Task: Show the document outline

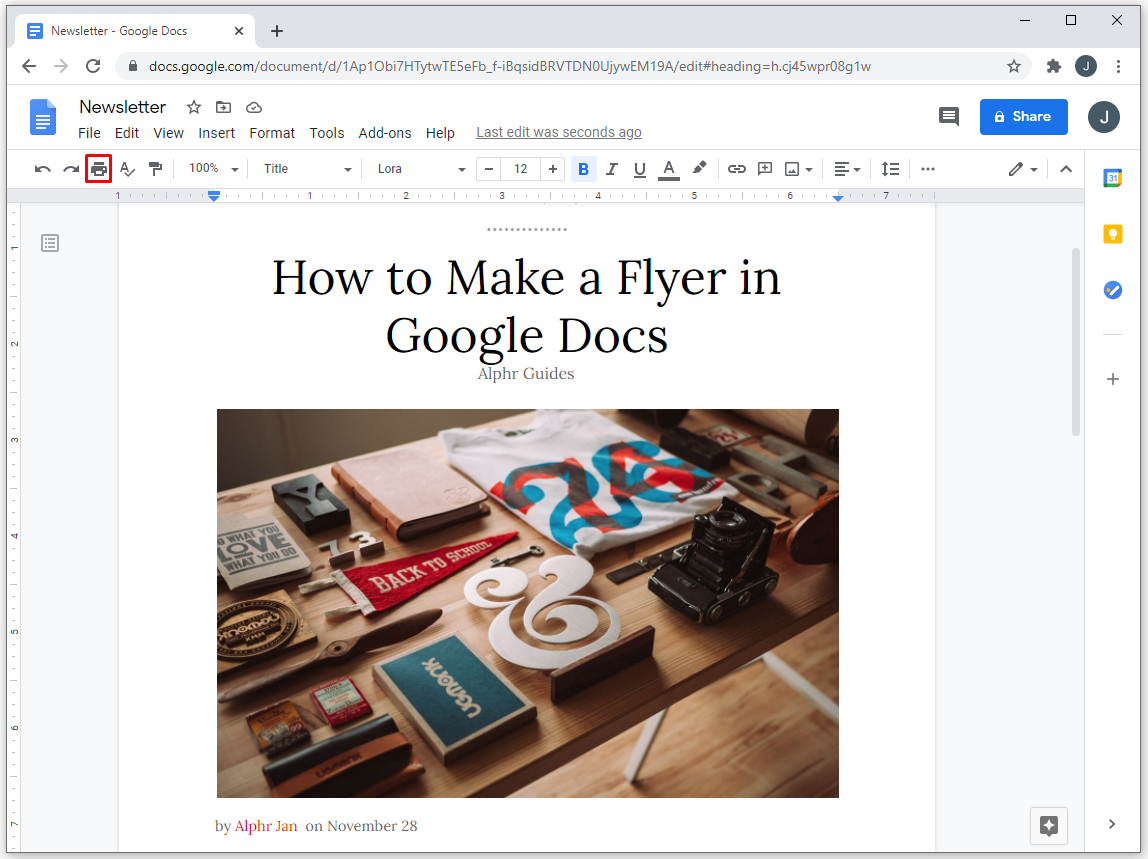Action: click(x=50, y=243)
